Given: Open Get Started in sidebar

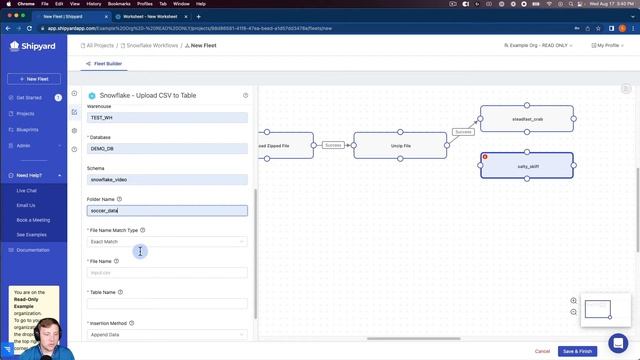Looking at the screenshot, I should click(x=29, y=98).
